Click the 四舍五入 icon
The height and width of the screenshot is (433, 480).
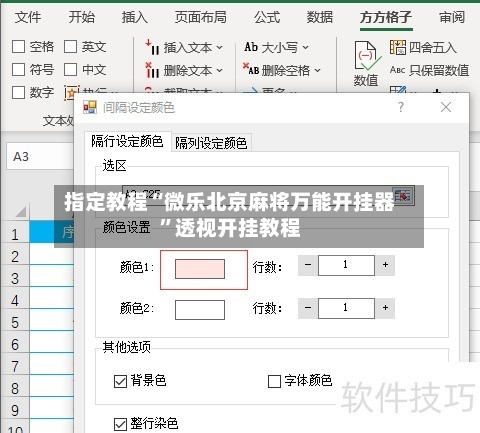click(398, 47)
